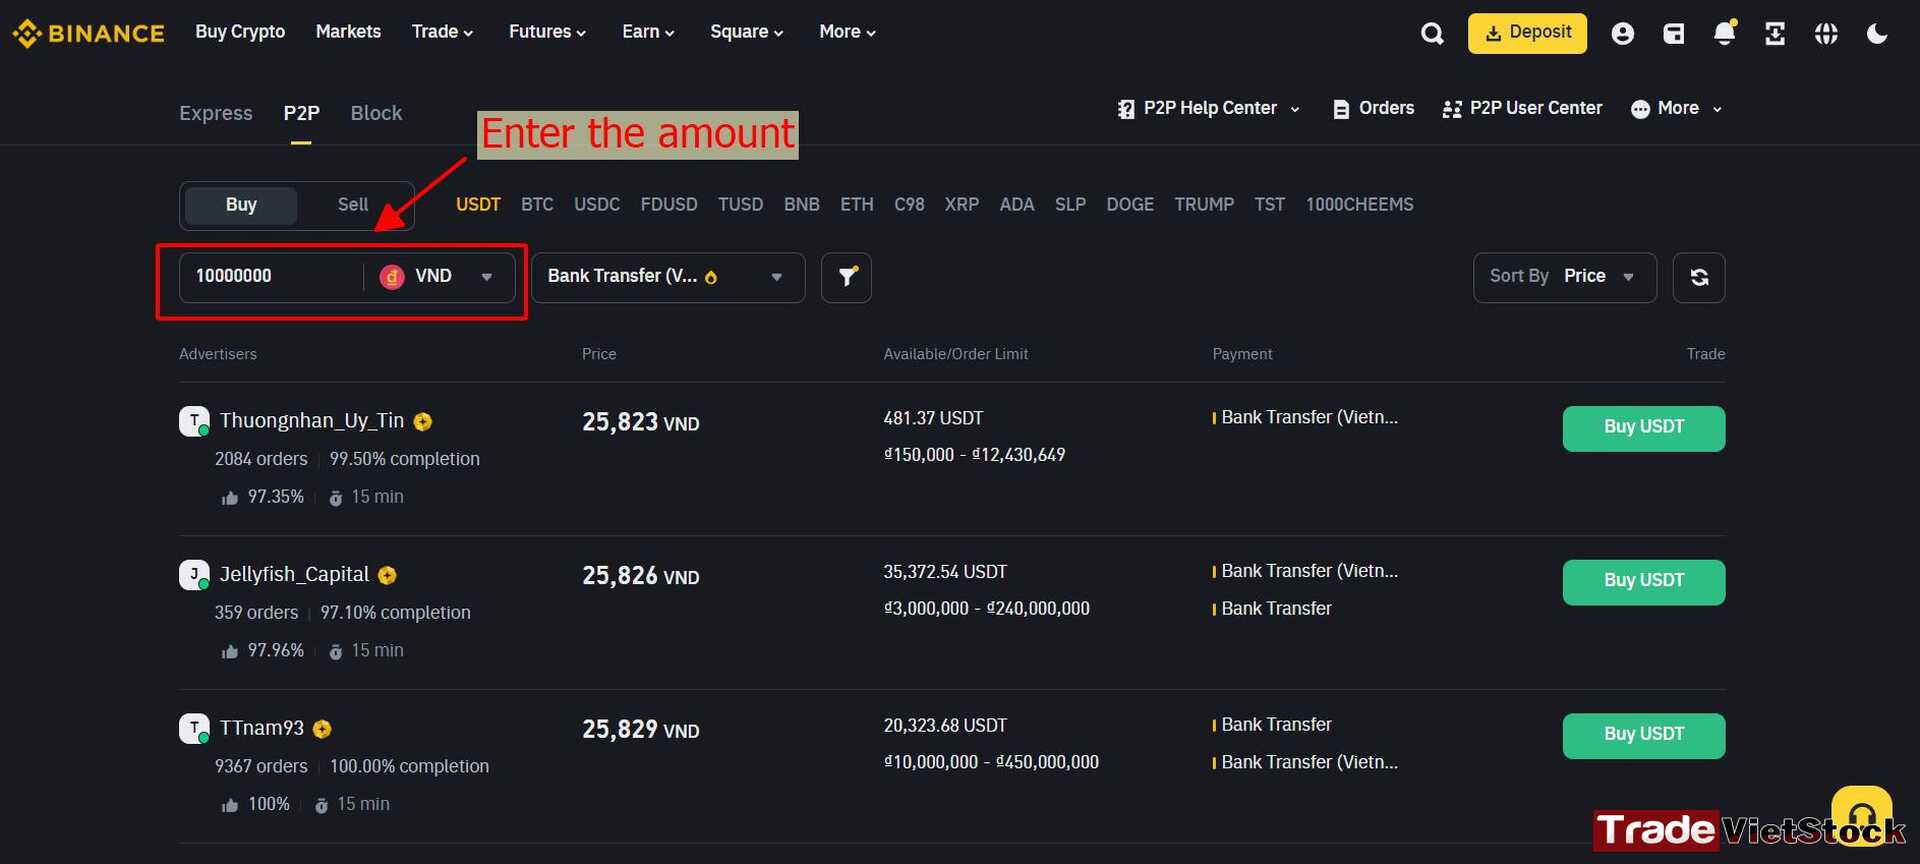Switch to Express tab

216,113
